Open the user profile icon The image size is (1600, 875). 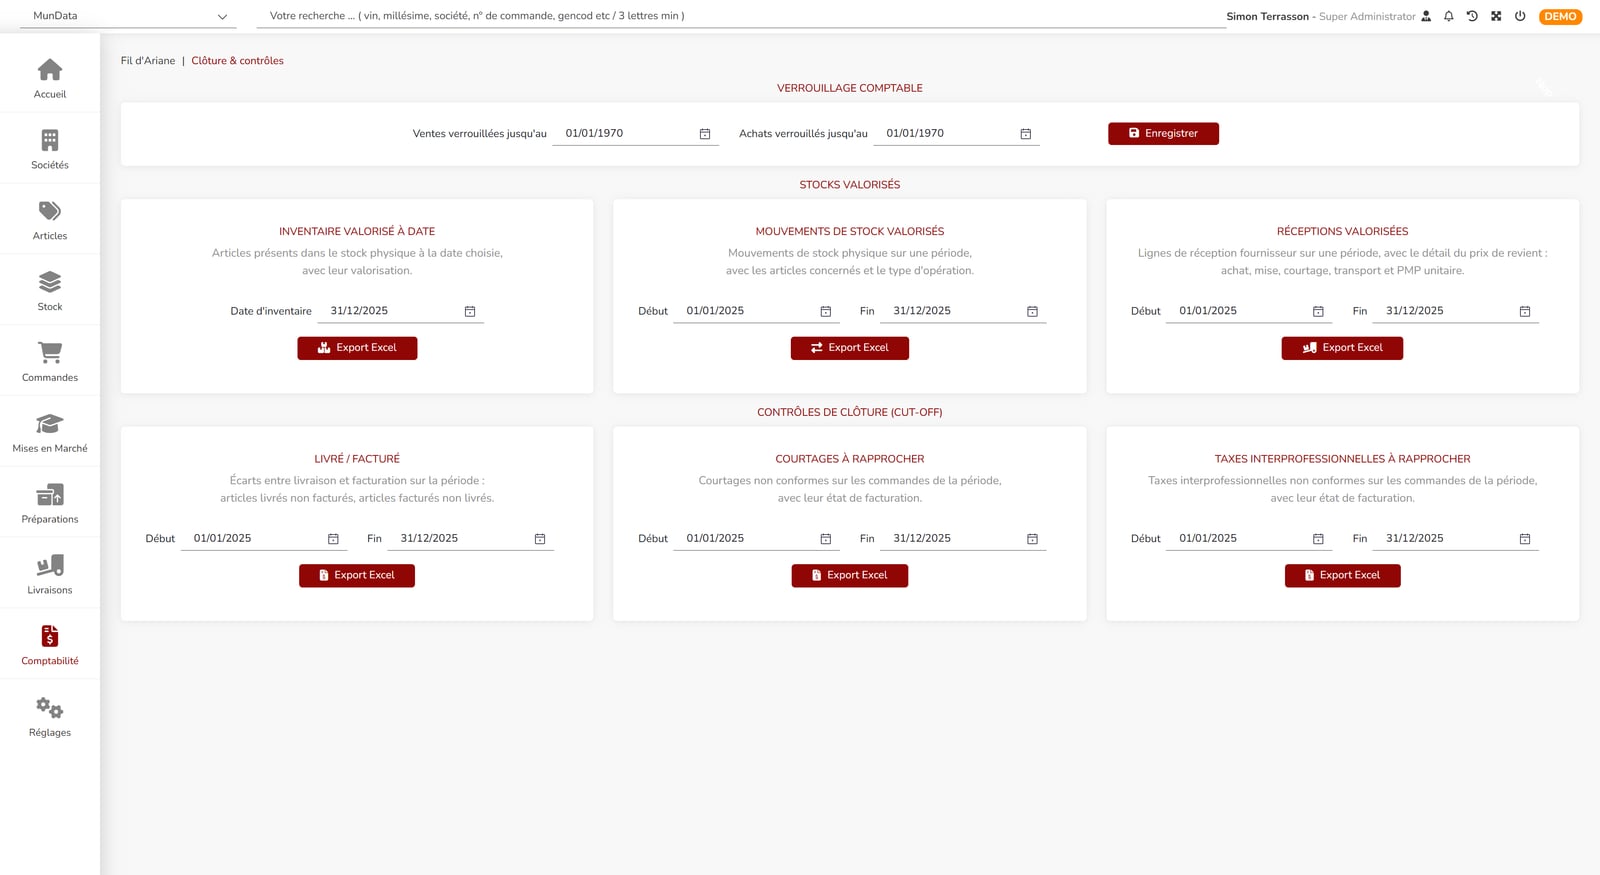1426,16
